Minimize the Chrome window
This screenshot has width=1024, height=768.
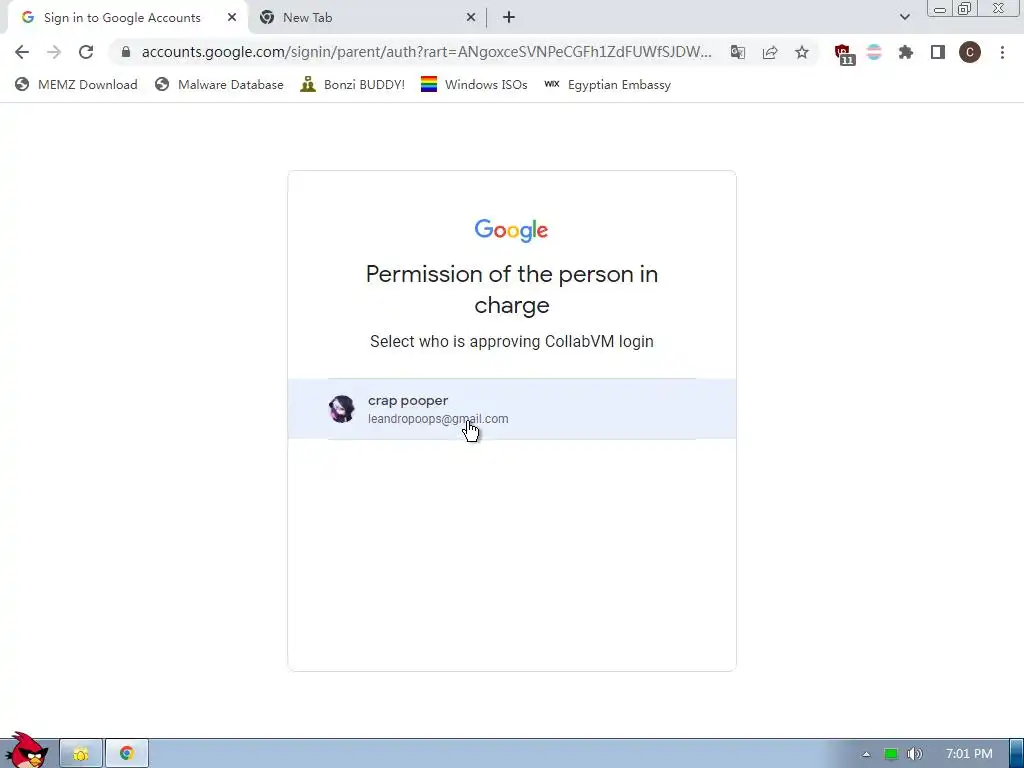[940, 9]
